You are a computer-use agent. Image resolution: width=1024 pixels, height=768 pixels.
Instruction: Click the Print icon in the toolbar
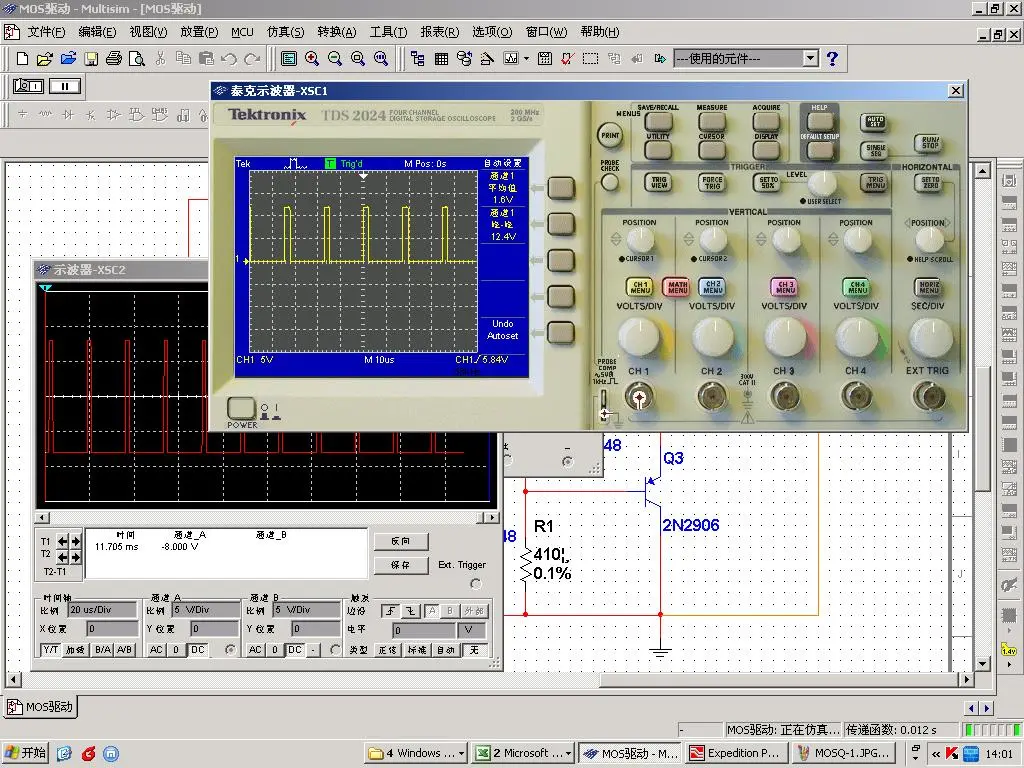114,59
